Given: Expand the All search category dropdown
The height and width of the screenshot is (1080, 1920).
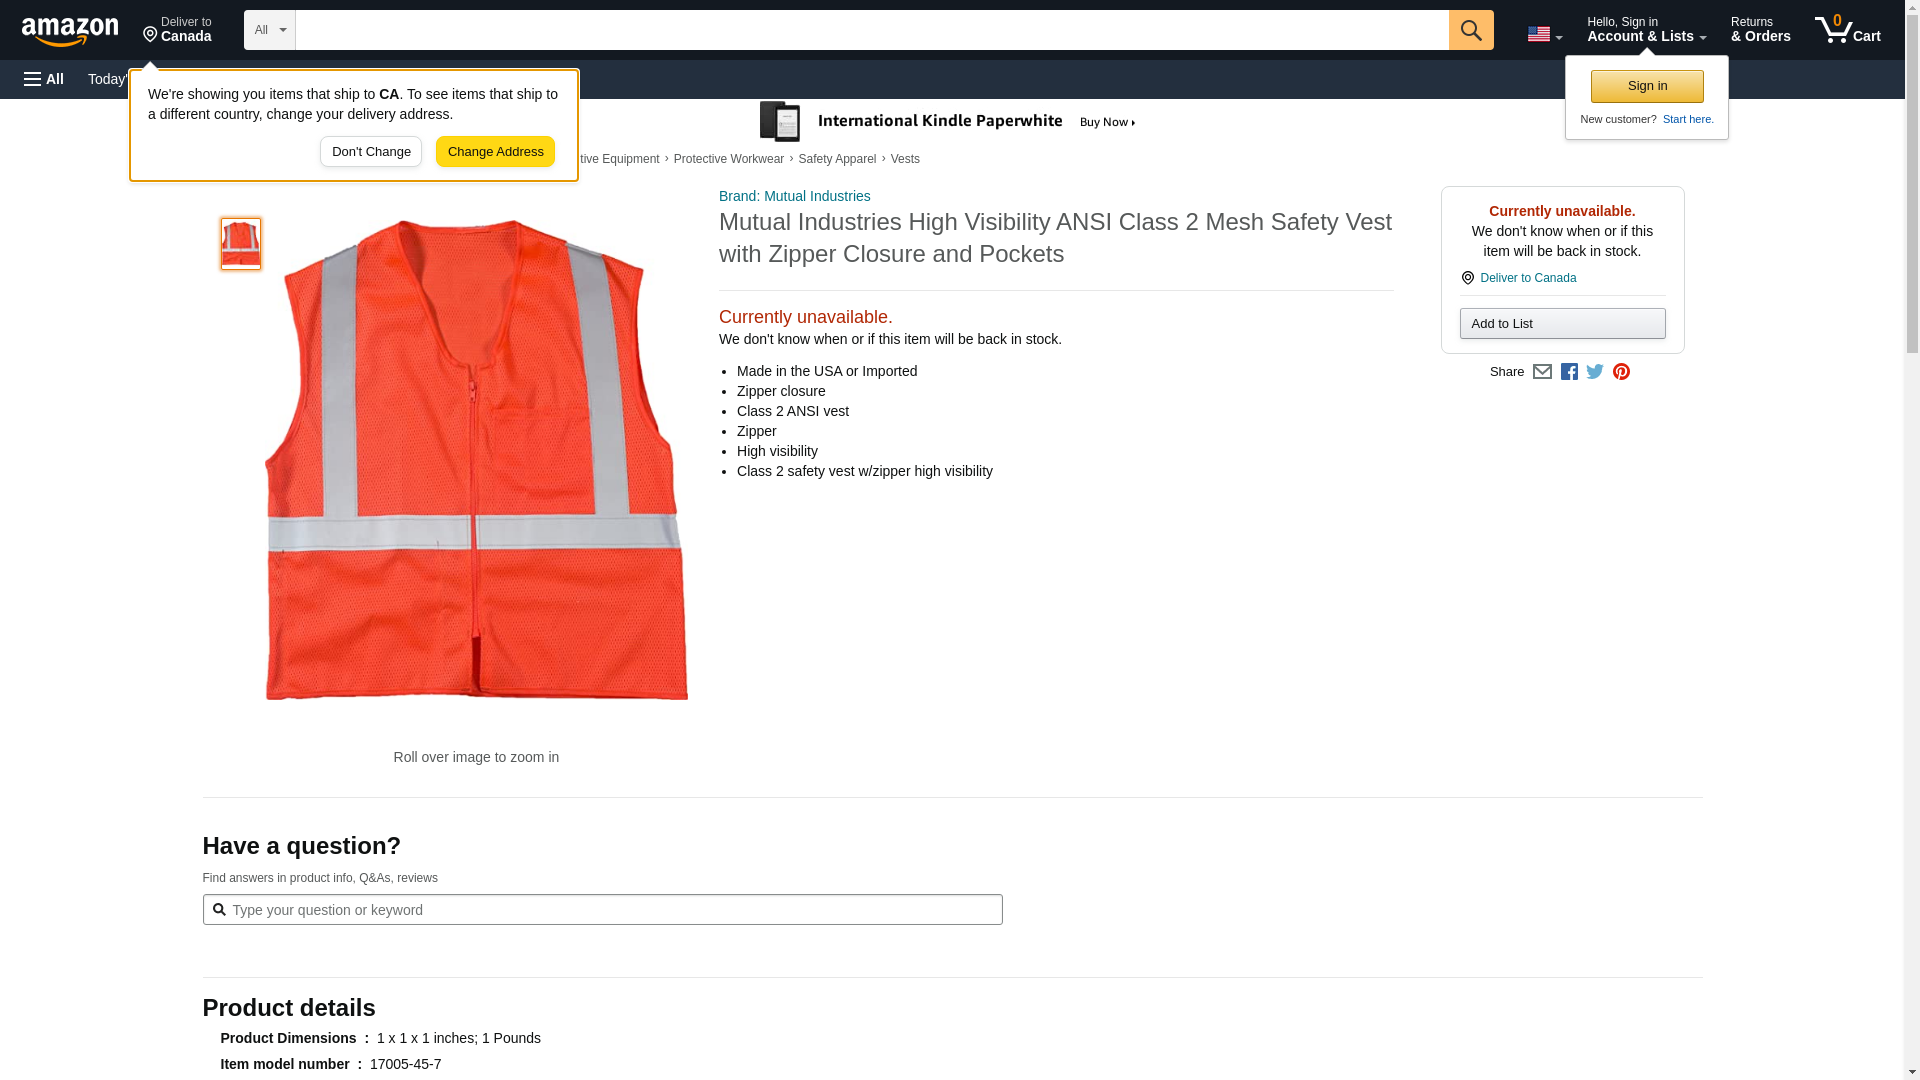Looking at the screenshot, I should [x=269, y=30].
